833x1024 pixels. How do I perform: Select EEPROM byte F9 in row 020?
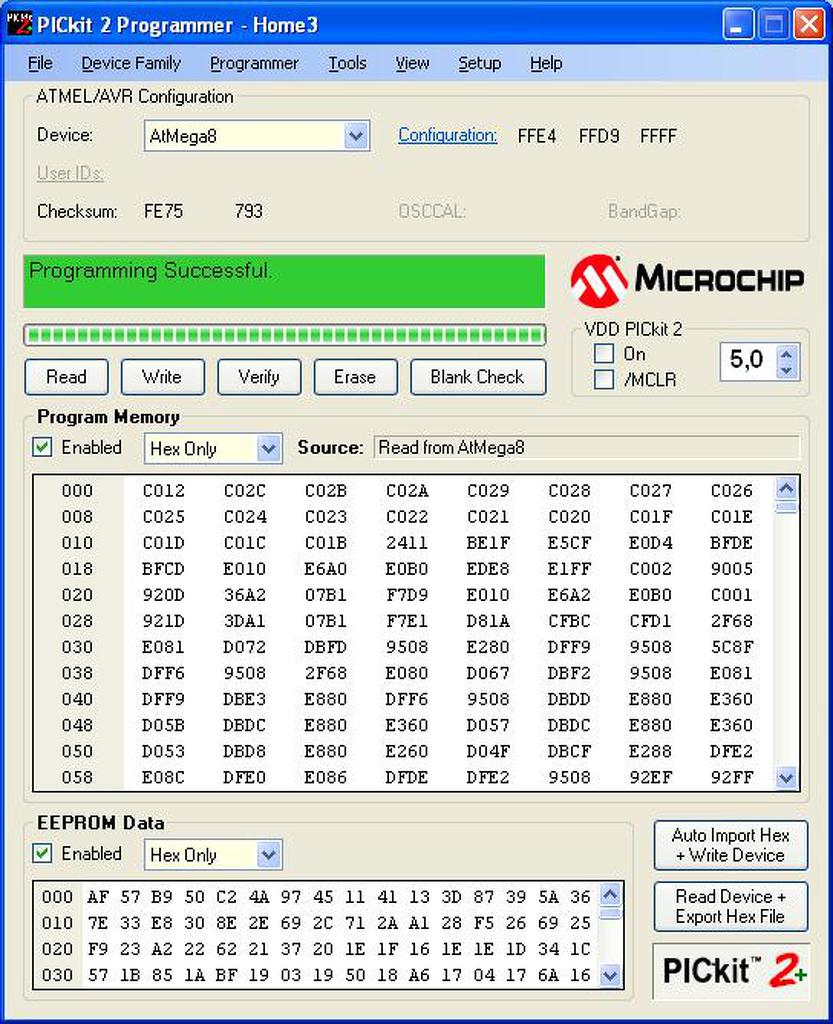pyautogui.click(x=98, y=950)
